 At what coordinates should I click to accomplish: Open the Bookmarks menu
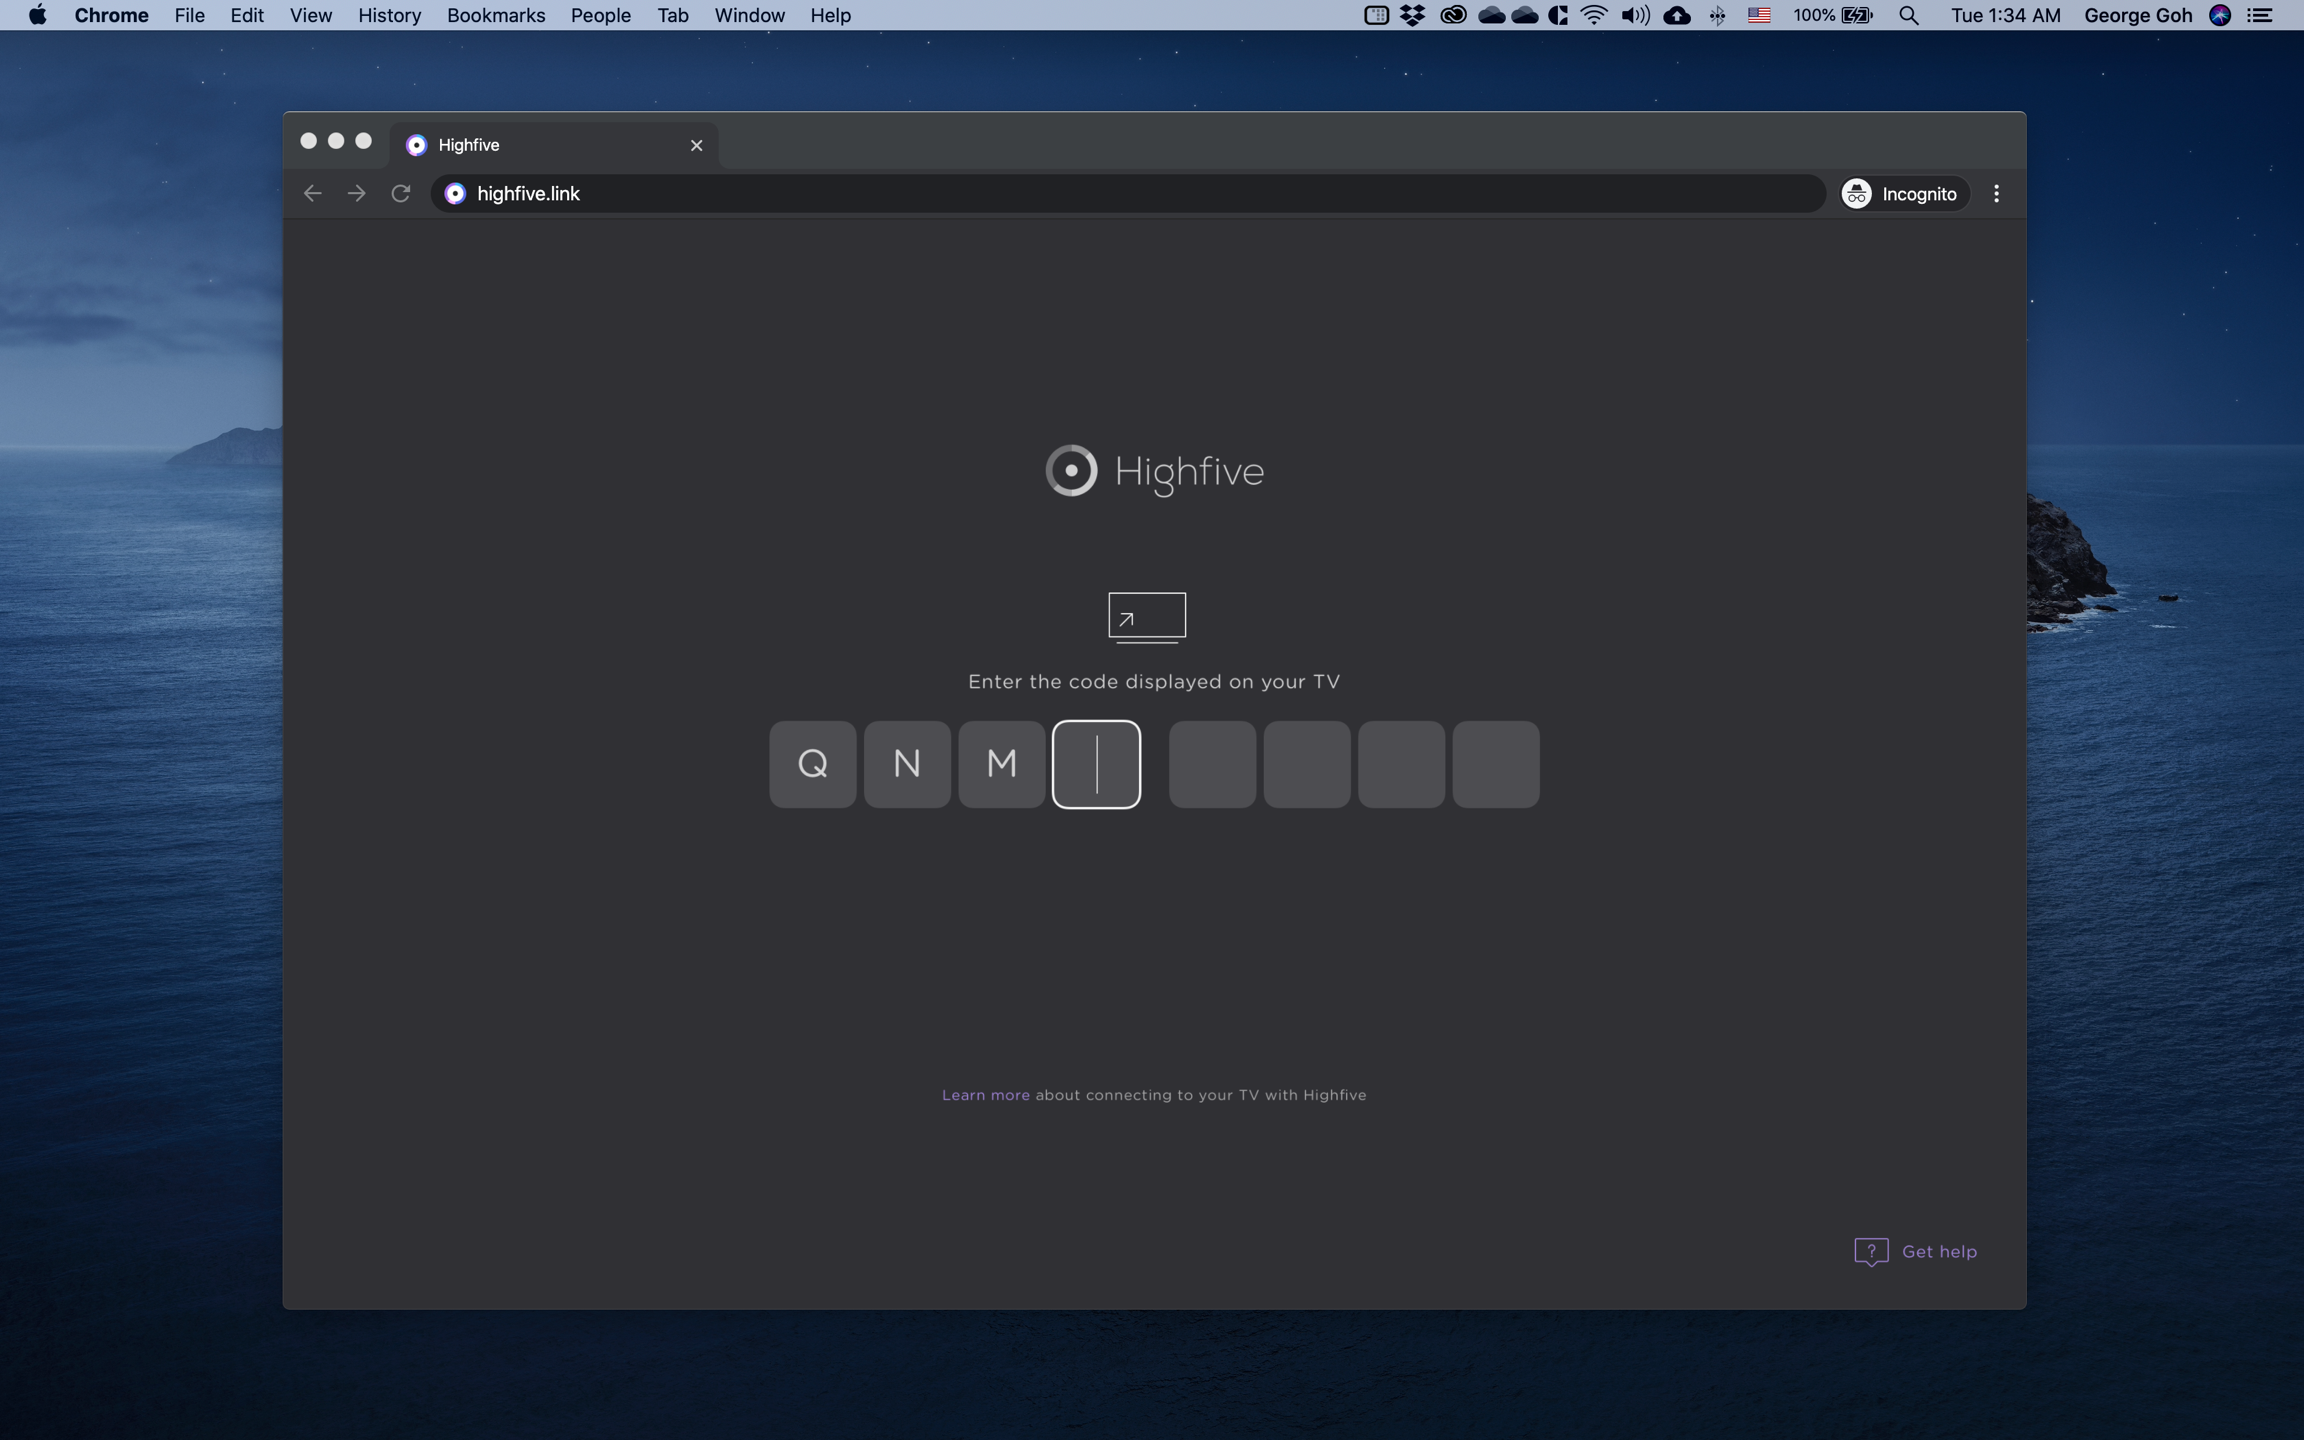click(x=496, y=15)
